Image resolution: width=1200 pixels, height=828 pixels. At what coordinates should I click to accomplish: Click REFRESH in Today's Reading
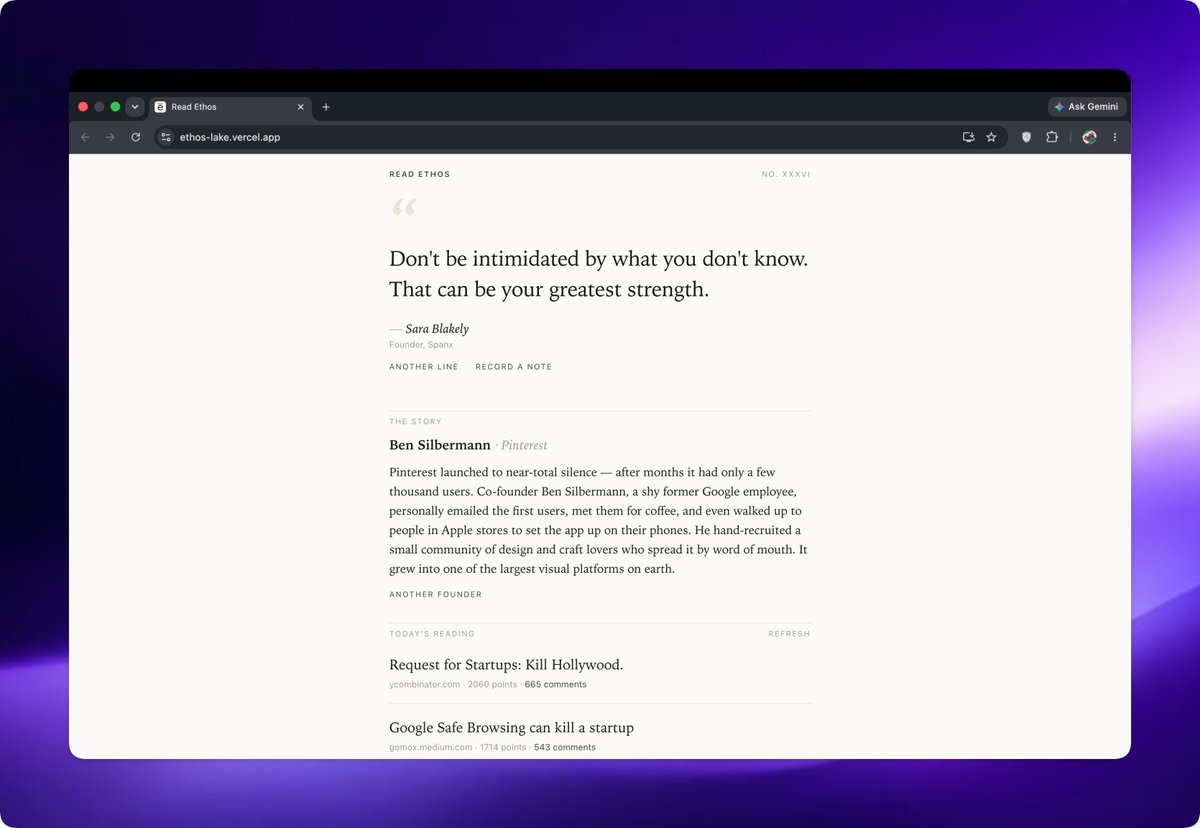[x=789, y=634]
